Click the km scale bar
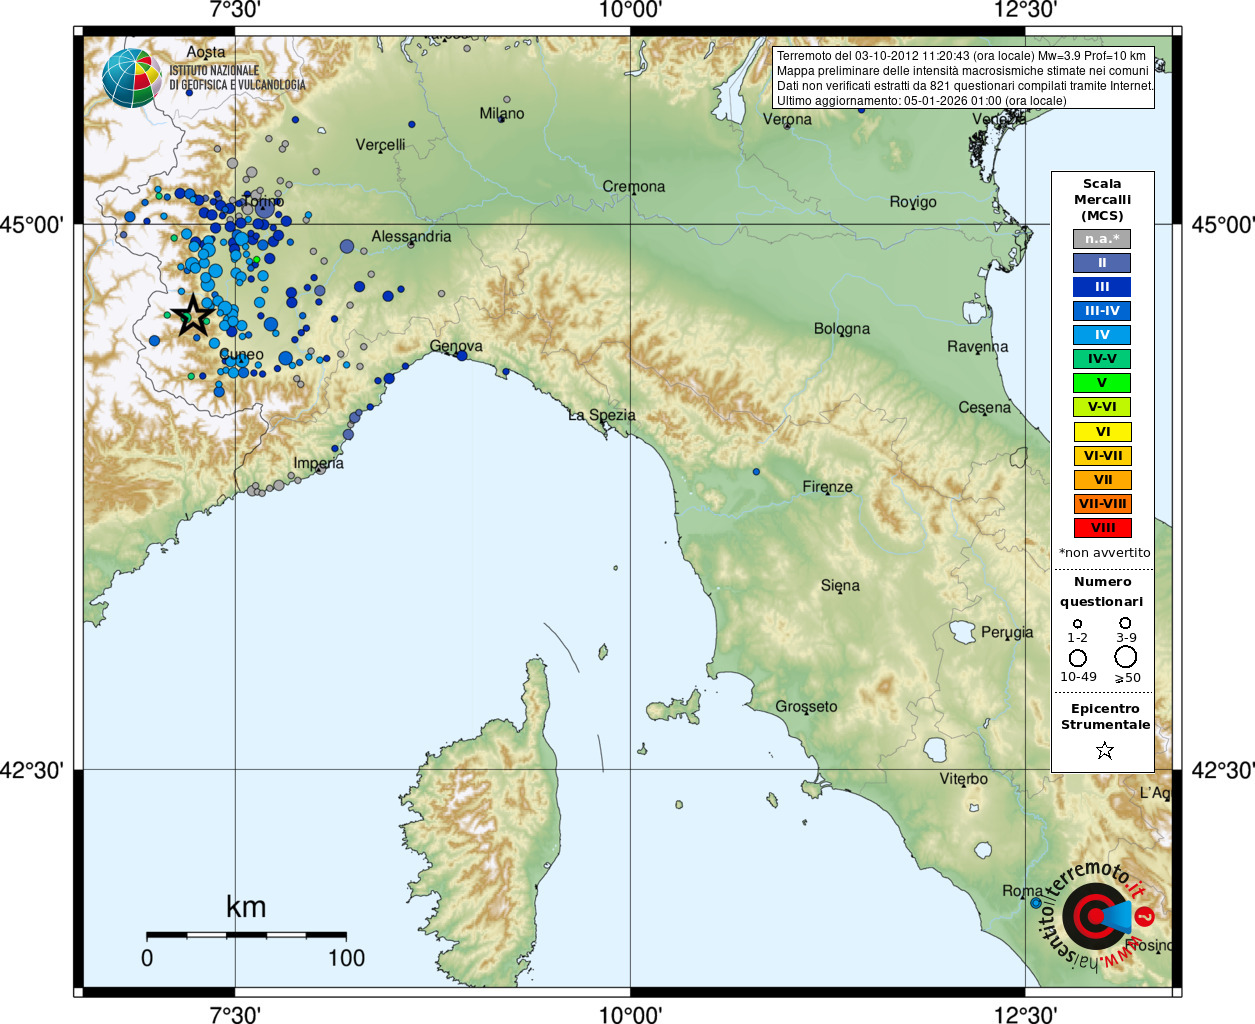1255x1024 pixels. click(x=246, y=935)
